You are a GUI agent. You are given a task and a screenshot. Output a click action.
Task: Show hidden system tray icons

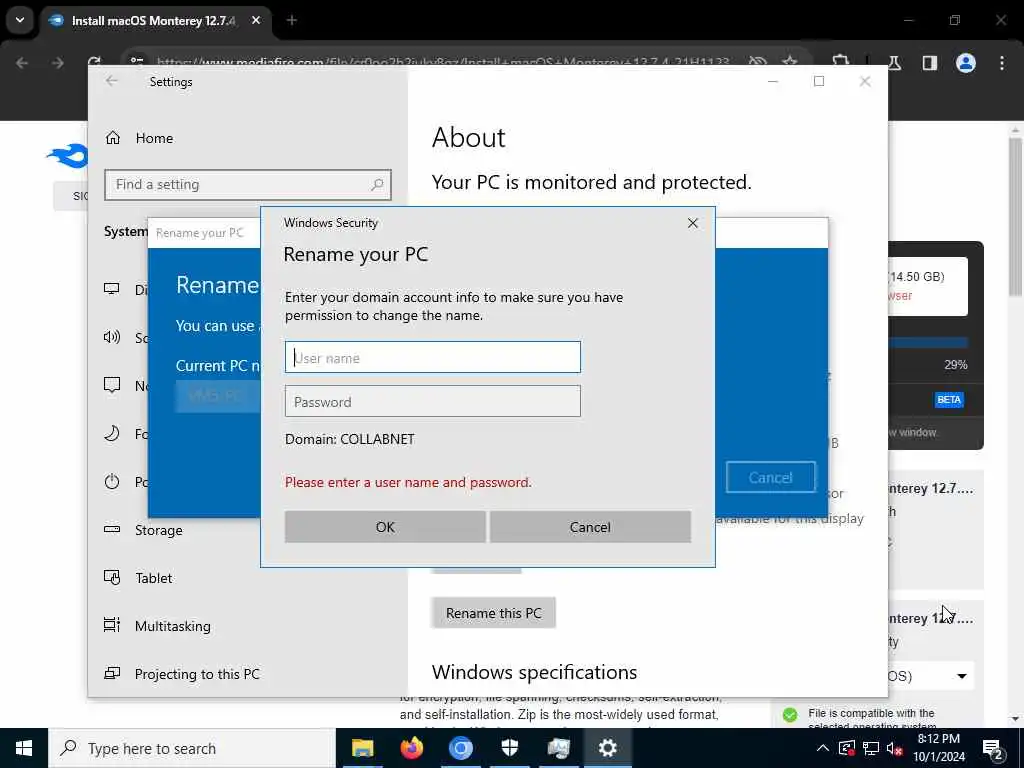click(x=823, y=748)
